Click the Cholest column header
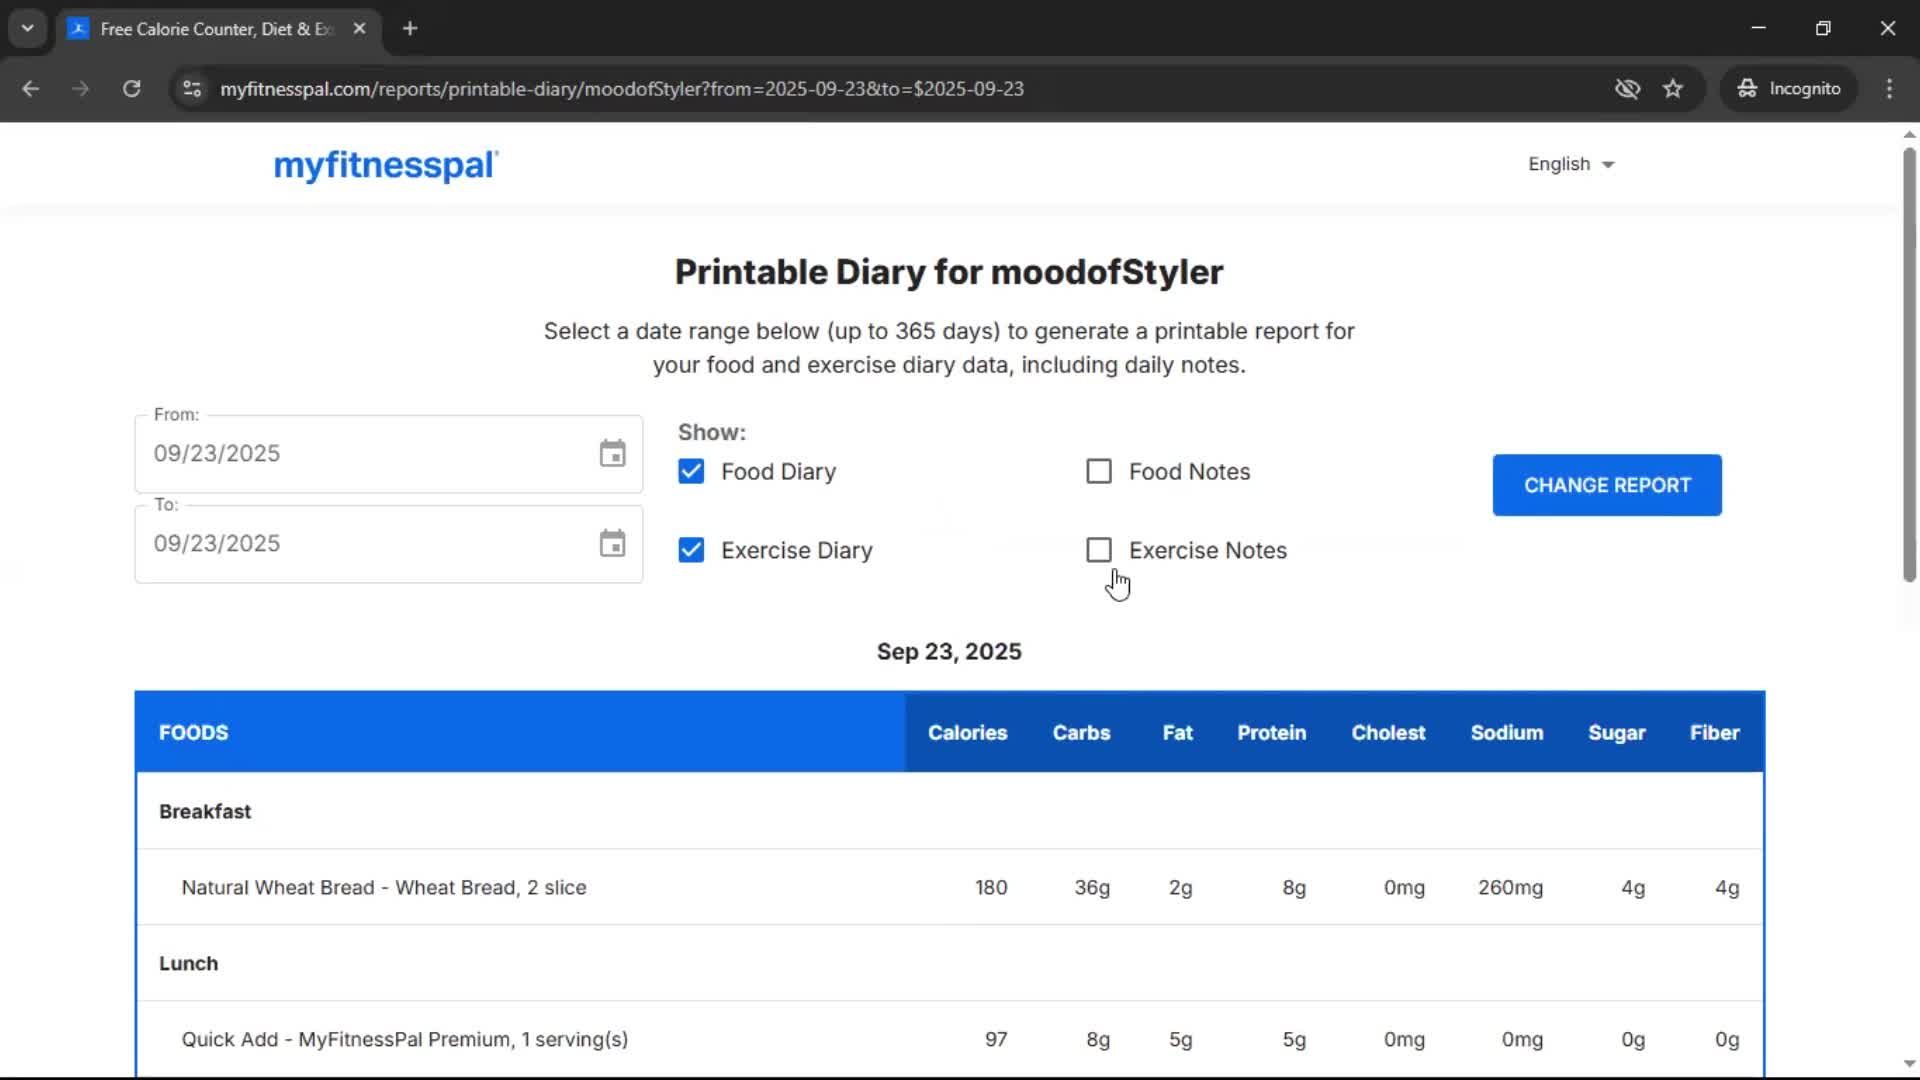The height and width of the screenshot is (1080, 1920). [x=1388, y=732]
